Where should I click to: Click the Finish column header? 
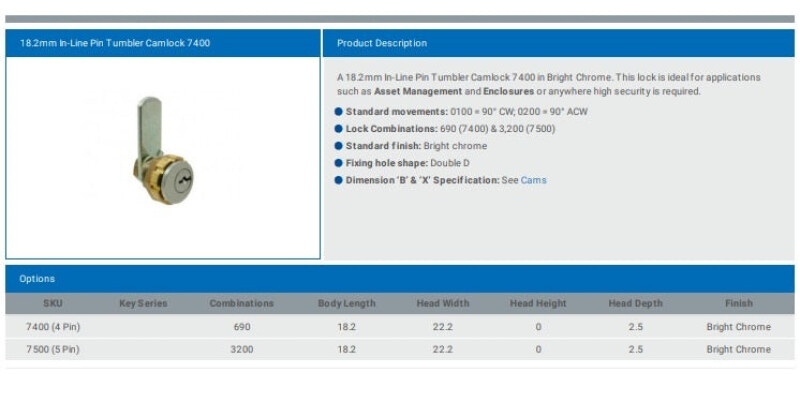pyautogui.click(x=738, y=303)
